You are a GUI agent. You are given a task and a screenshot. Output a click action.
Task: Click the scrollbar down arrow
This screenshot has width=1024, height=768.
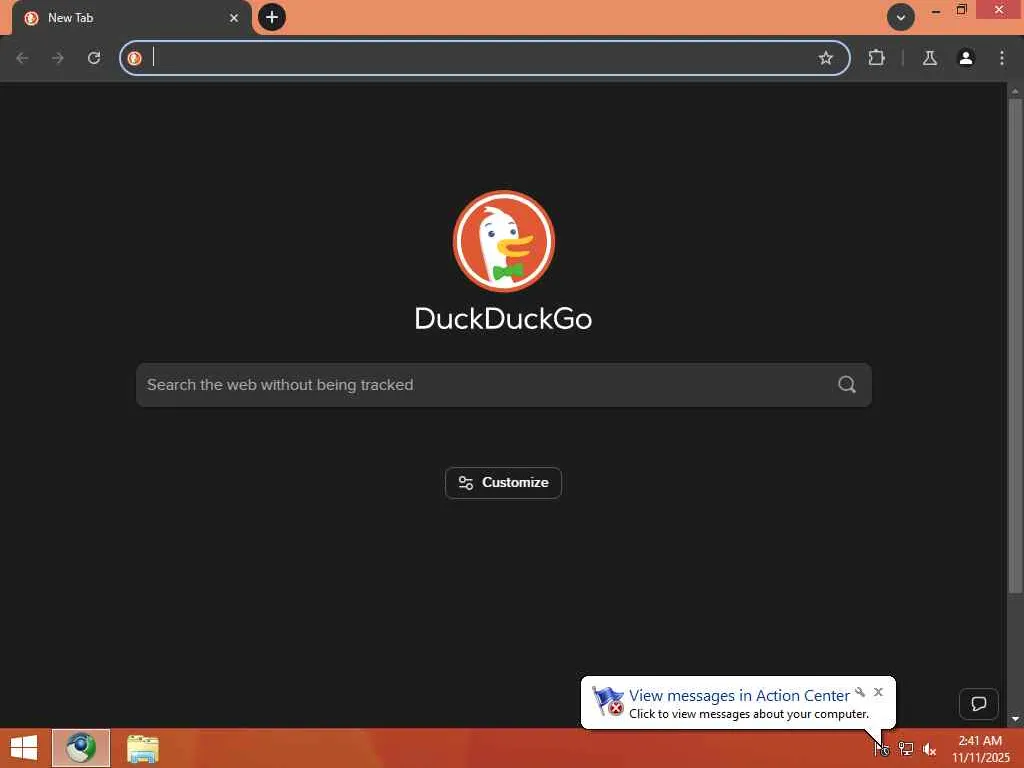pyautogui.click(x=1014, y=719)
